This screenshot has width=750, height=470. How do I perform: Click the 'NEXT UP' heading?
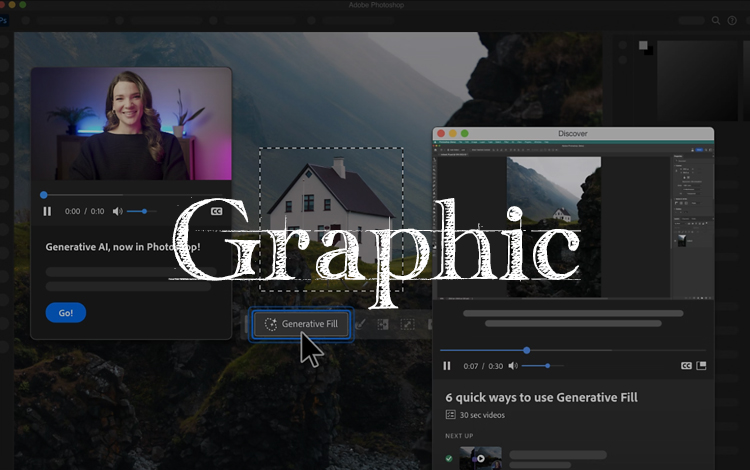coord(459,436)
